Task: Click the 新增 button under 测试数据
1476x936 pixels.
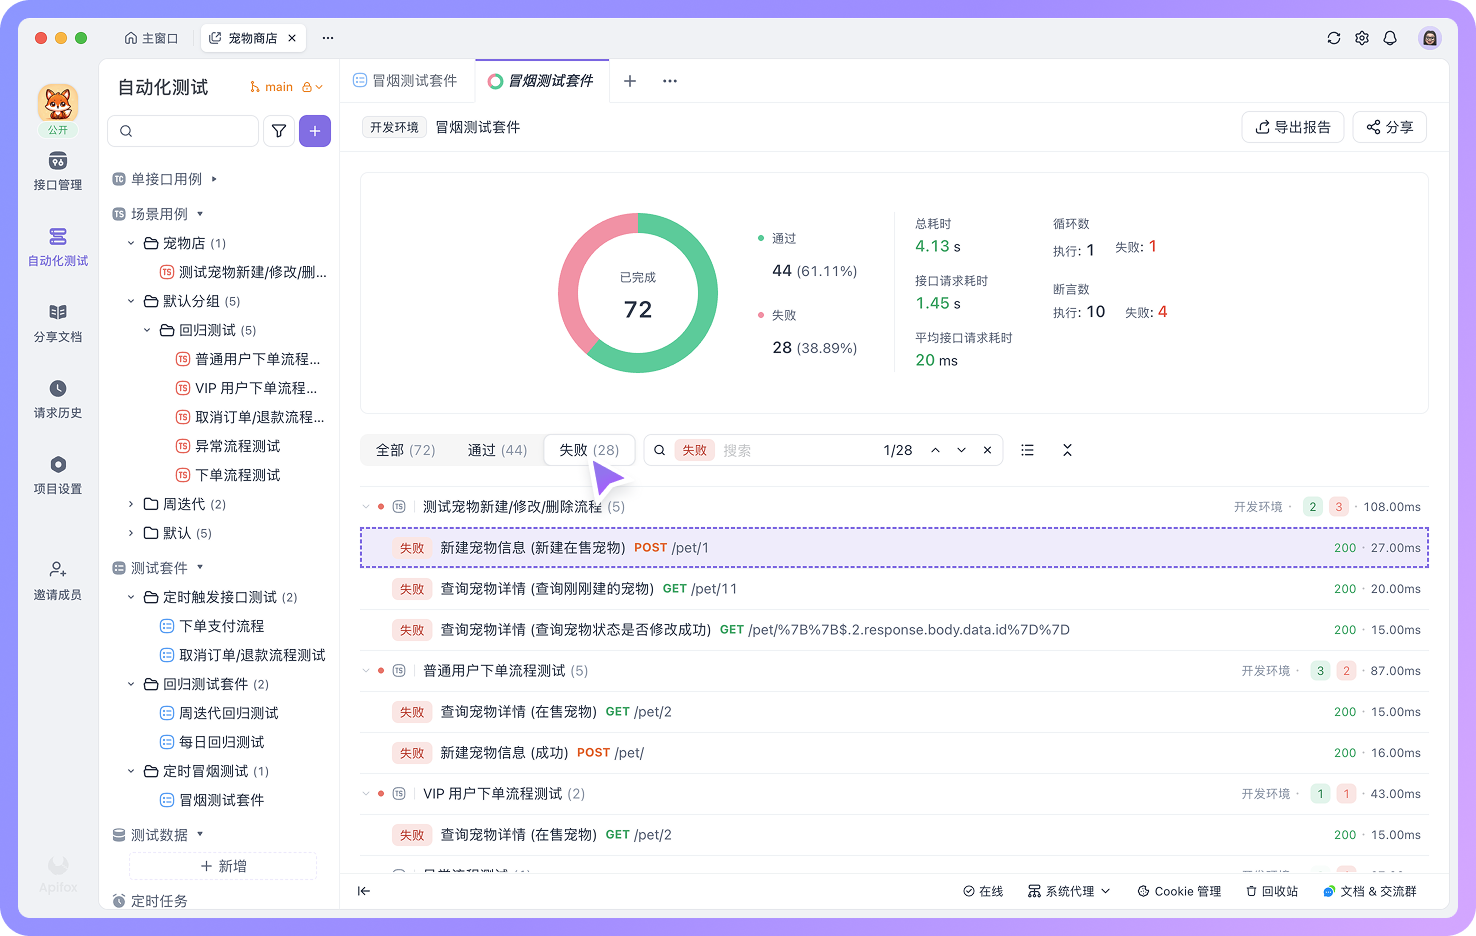Action: tap(222, 866)
